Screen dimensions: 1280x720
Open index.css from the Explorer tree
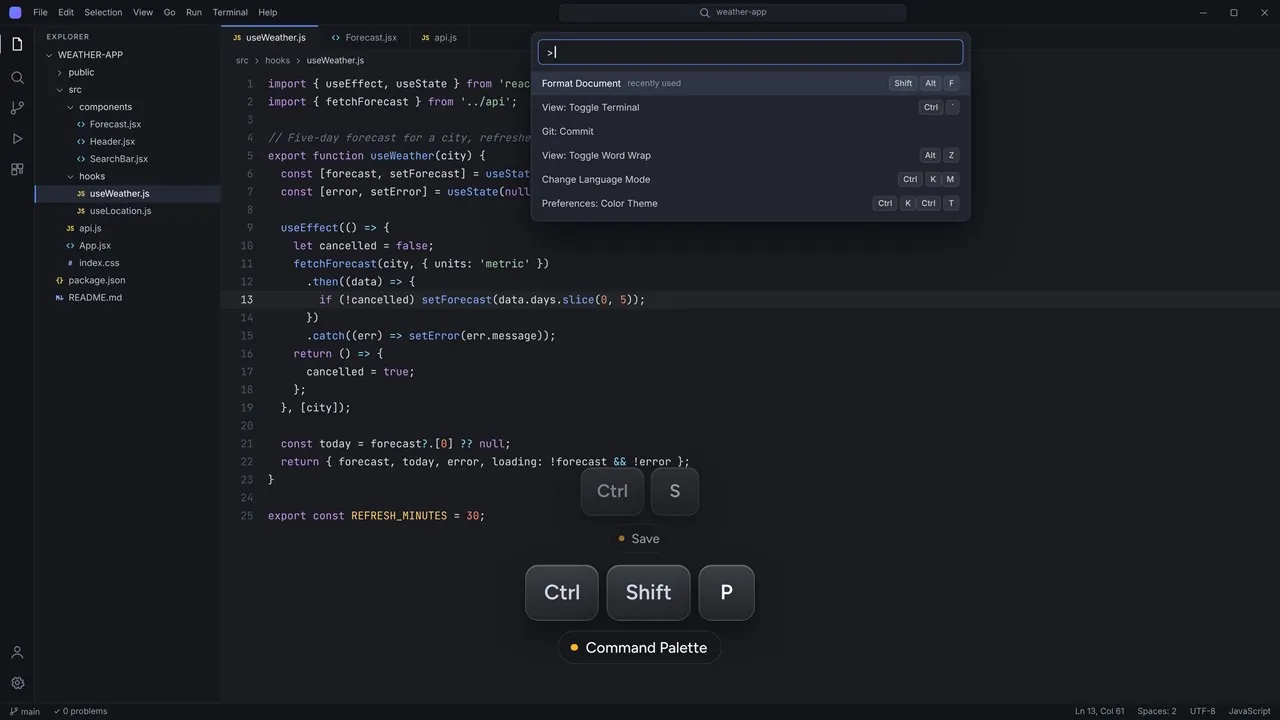click(128, 263)
